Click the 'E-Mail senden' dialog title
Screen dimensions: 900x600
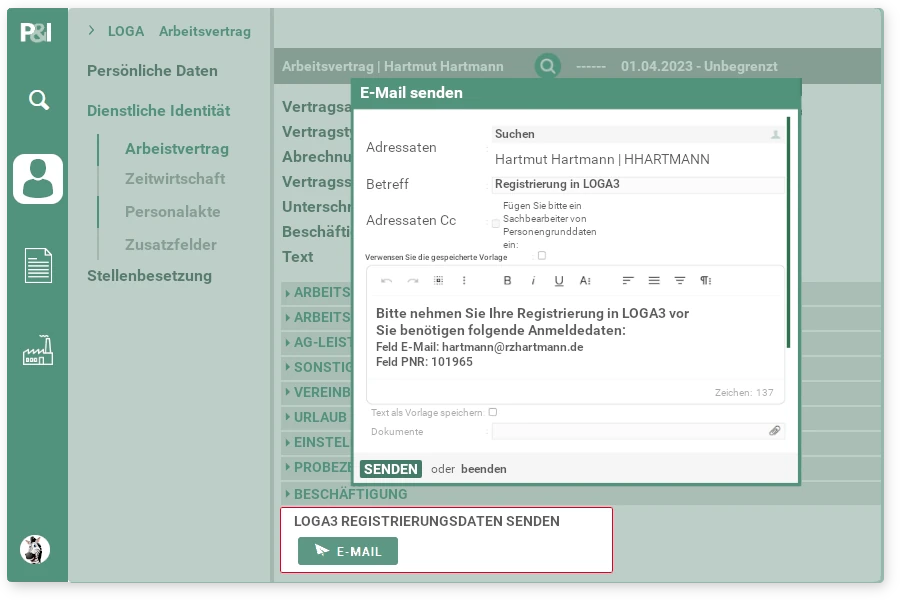coord(411,93)
